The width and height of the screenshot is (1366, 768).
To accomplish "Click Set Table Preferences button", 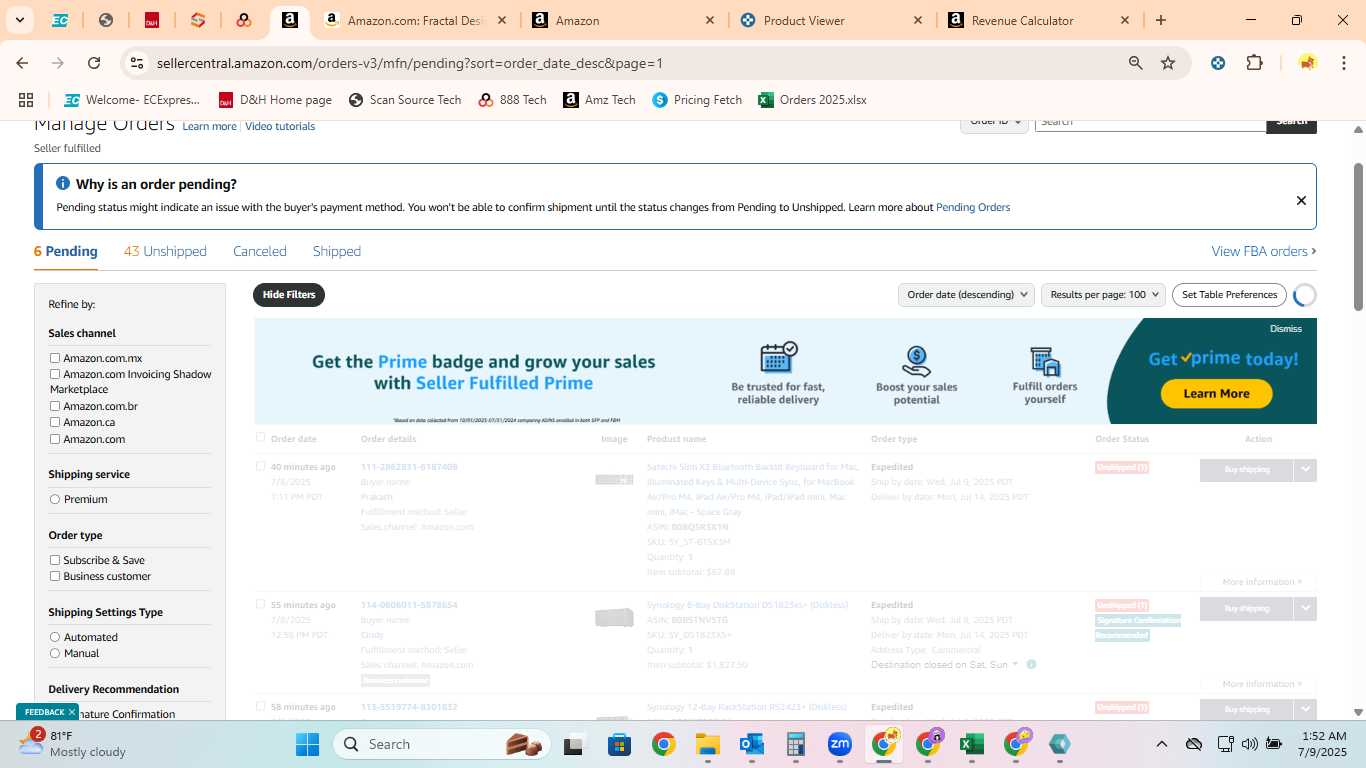I will [1229, 294].
